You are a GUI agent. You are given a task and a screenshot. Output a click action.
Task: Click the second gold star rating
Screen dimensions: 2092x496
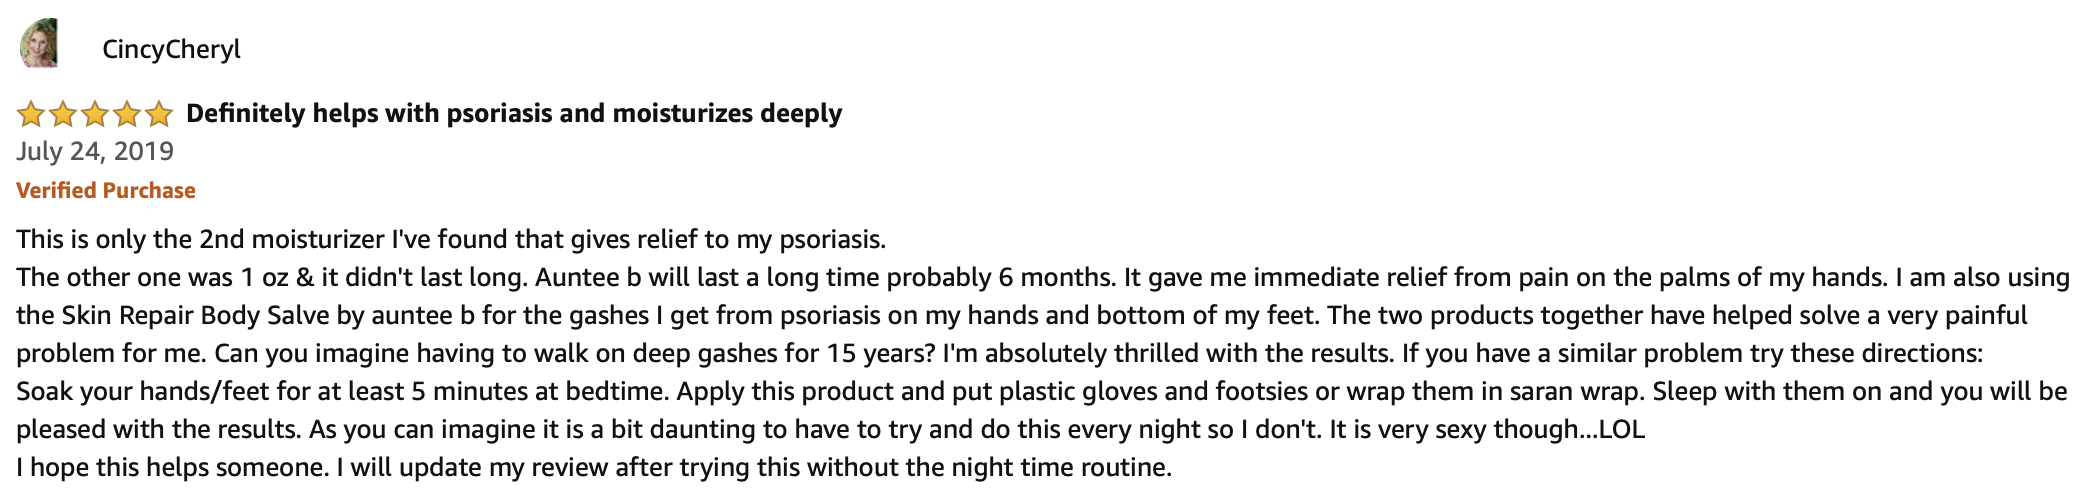pos(63,115)
